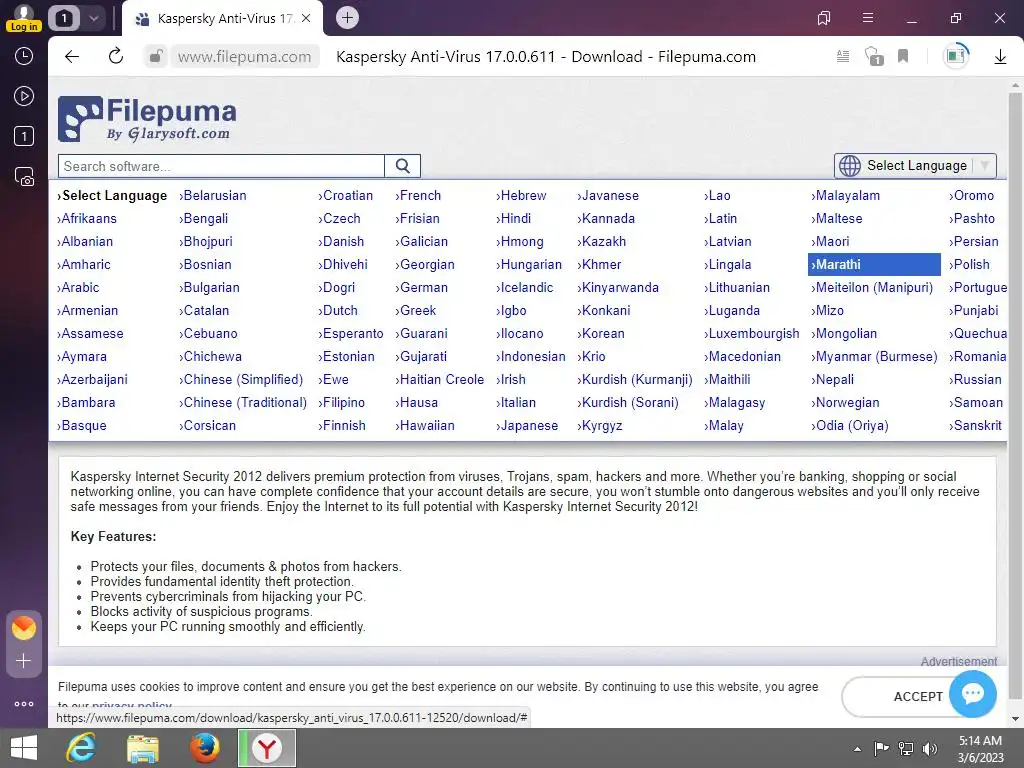Launch Firefox from taskbar
Image resolution: width=1024 pixels, height=768 pixels.
pyautogui.click(x=204, y=748)
